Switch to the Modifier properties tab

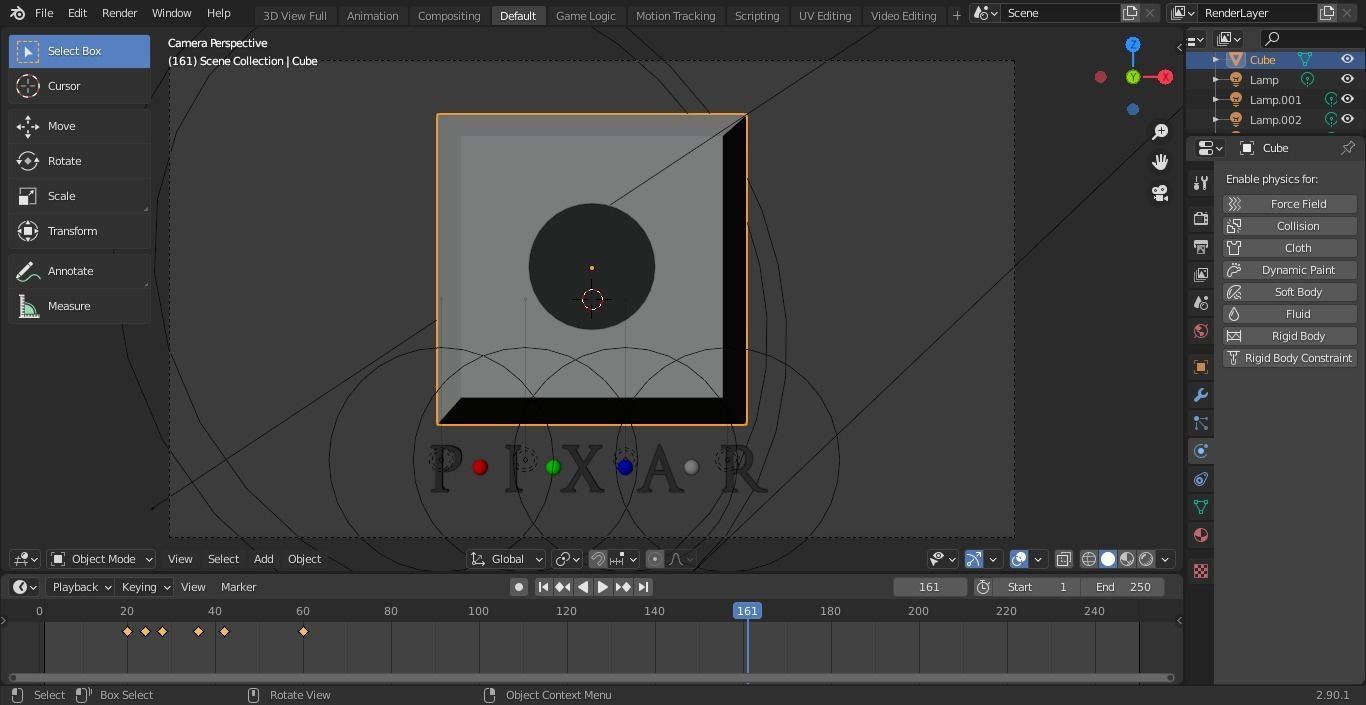[1200, 395]
